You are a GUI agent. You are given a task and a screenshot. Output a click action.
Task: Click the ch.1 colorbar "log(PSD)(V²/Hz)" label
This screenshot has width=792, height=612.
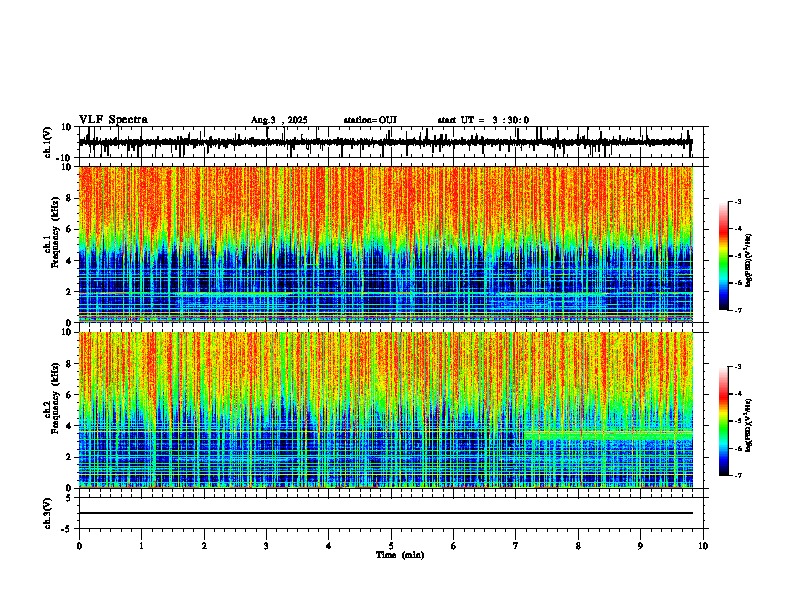(749, 260)
